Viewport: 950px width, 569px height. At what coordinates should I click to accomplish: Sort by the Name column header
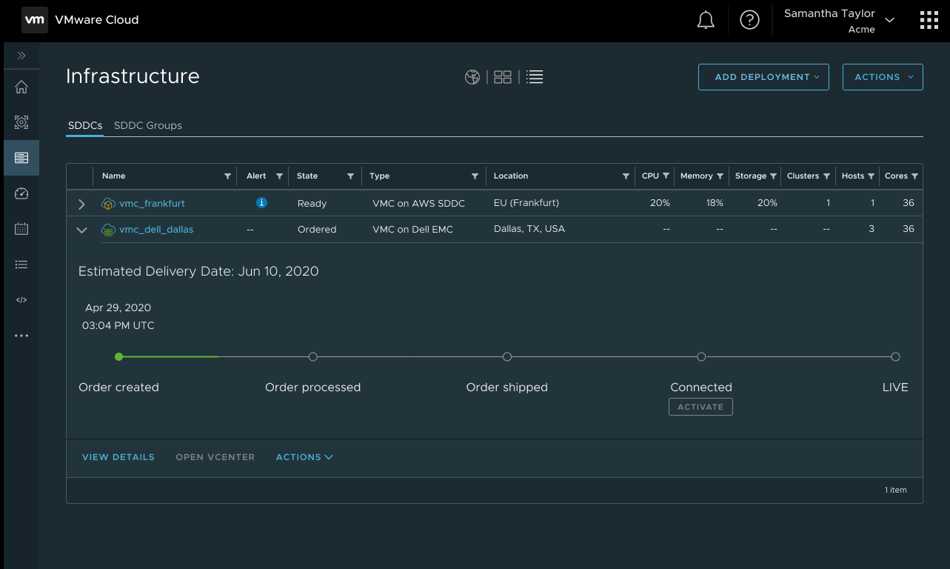tap(113, 176)
